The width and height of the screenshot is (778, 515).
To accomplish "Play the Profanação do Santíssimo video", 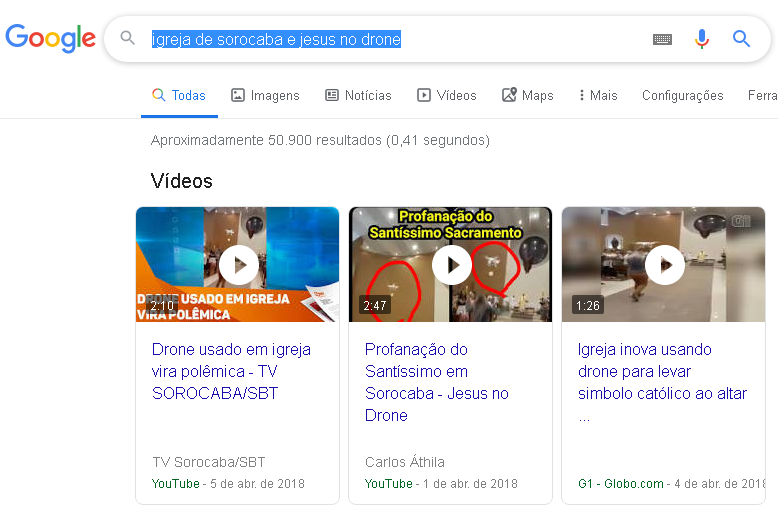I will click(452, 265).
